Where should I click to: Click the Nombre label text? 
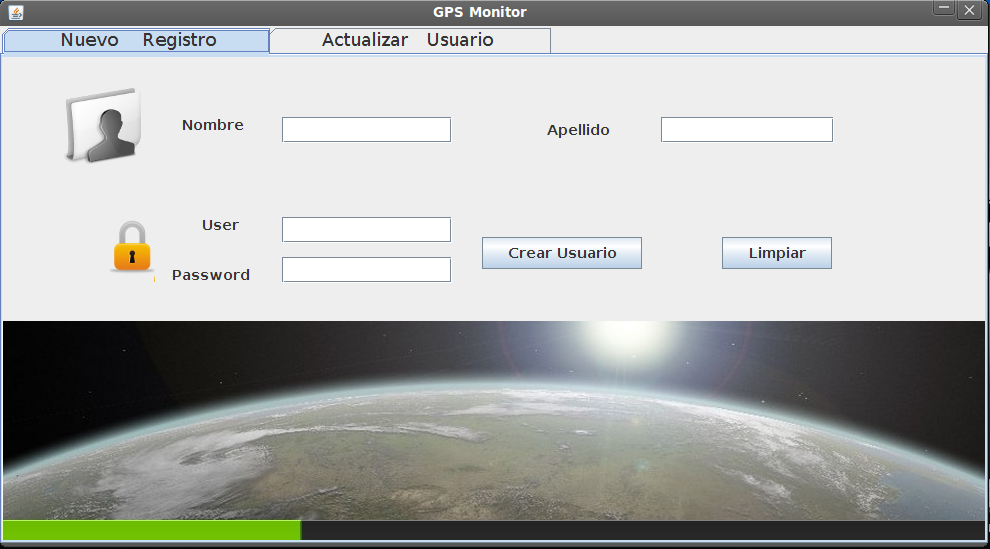coord(213,125)
